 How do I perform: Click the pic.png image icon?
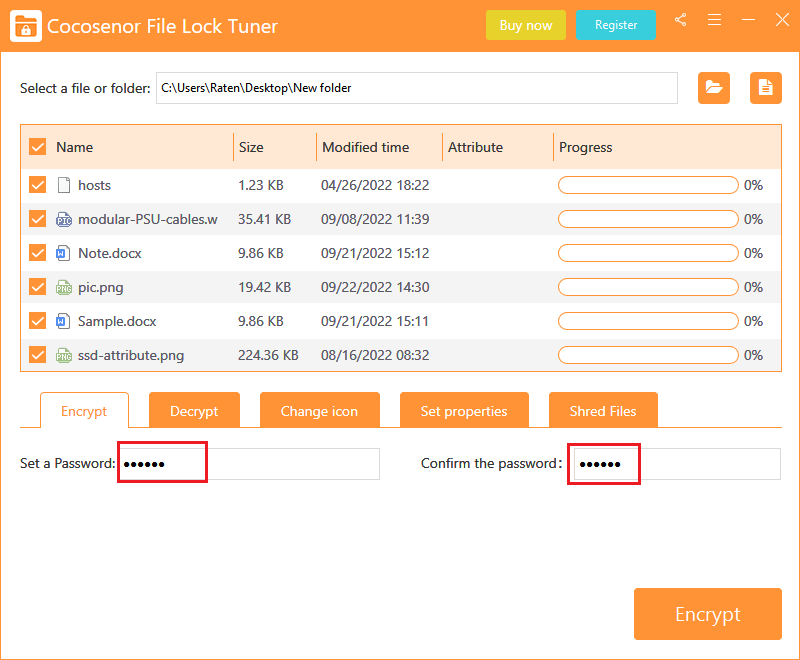[64, 287]
